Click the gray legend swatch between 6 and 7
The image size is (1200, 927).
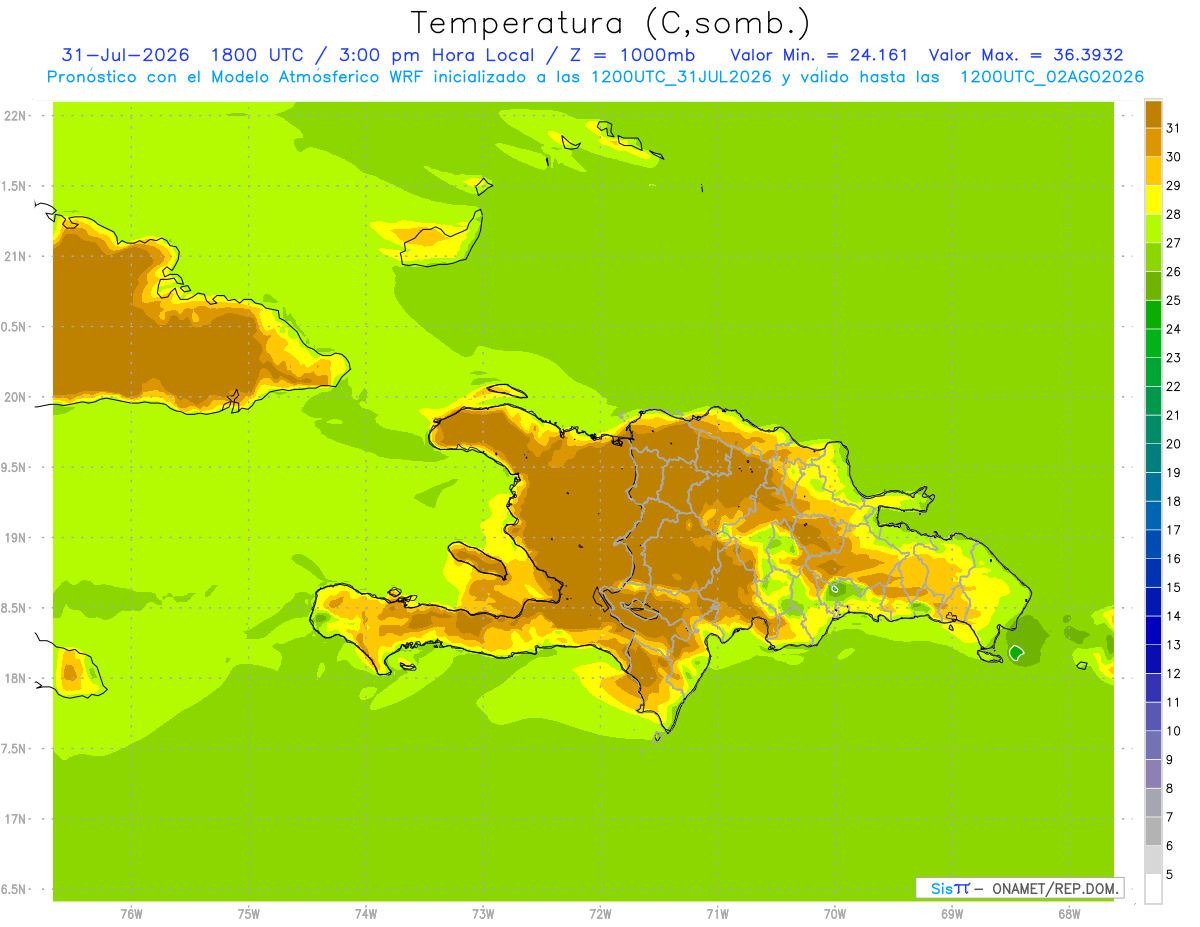coord(1153,831)
